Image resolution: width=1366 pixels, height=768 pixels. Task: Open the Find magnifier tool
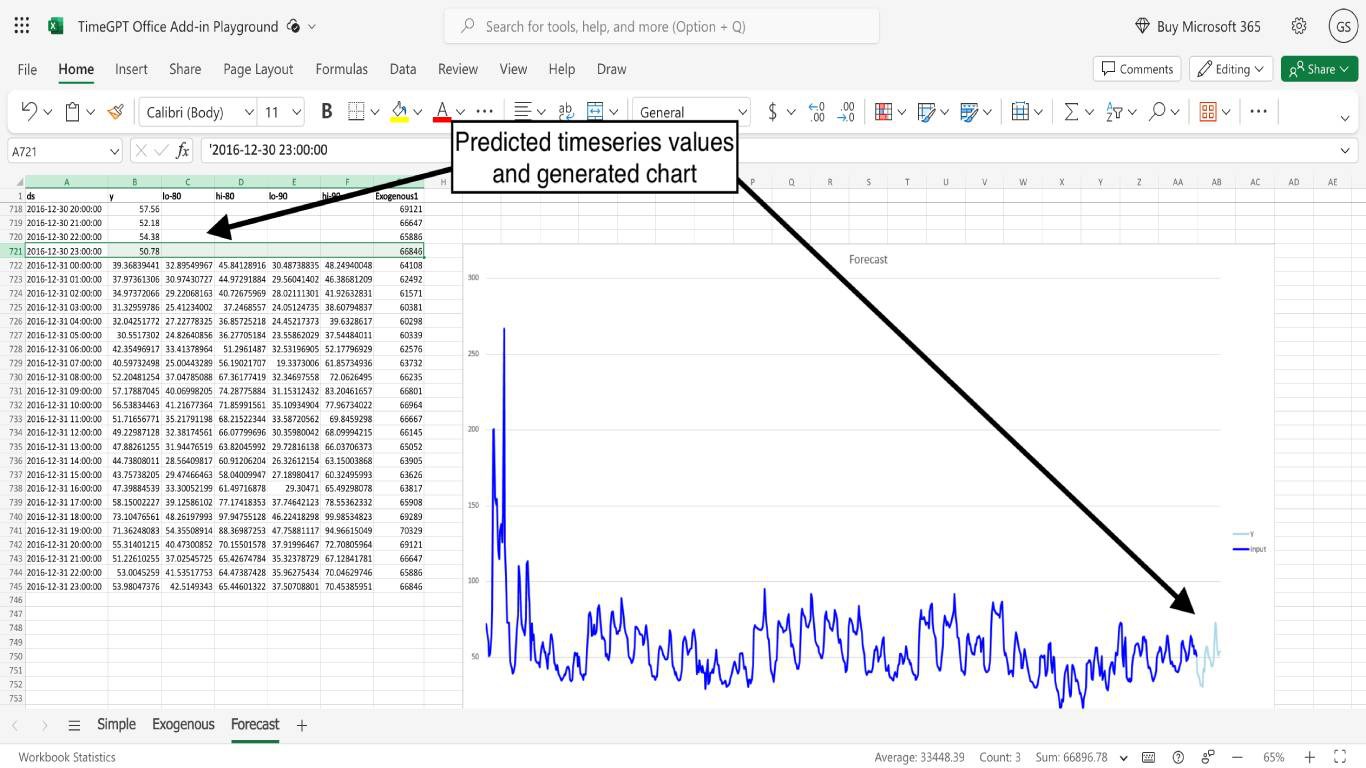pyautogui.click(x=1157, y=112)
